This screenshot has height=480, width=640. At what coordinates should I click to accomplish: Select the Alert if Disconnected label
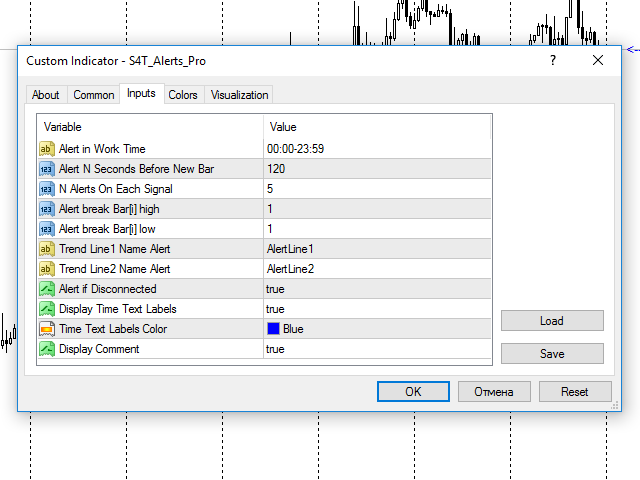point(107,289)
